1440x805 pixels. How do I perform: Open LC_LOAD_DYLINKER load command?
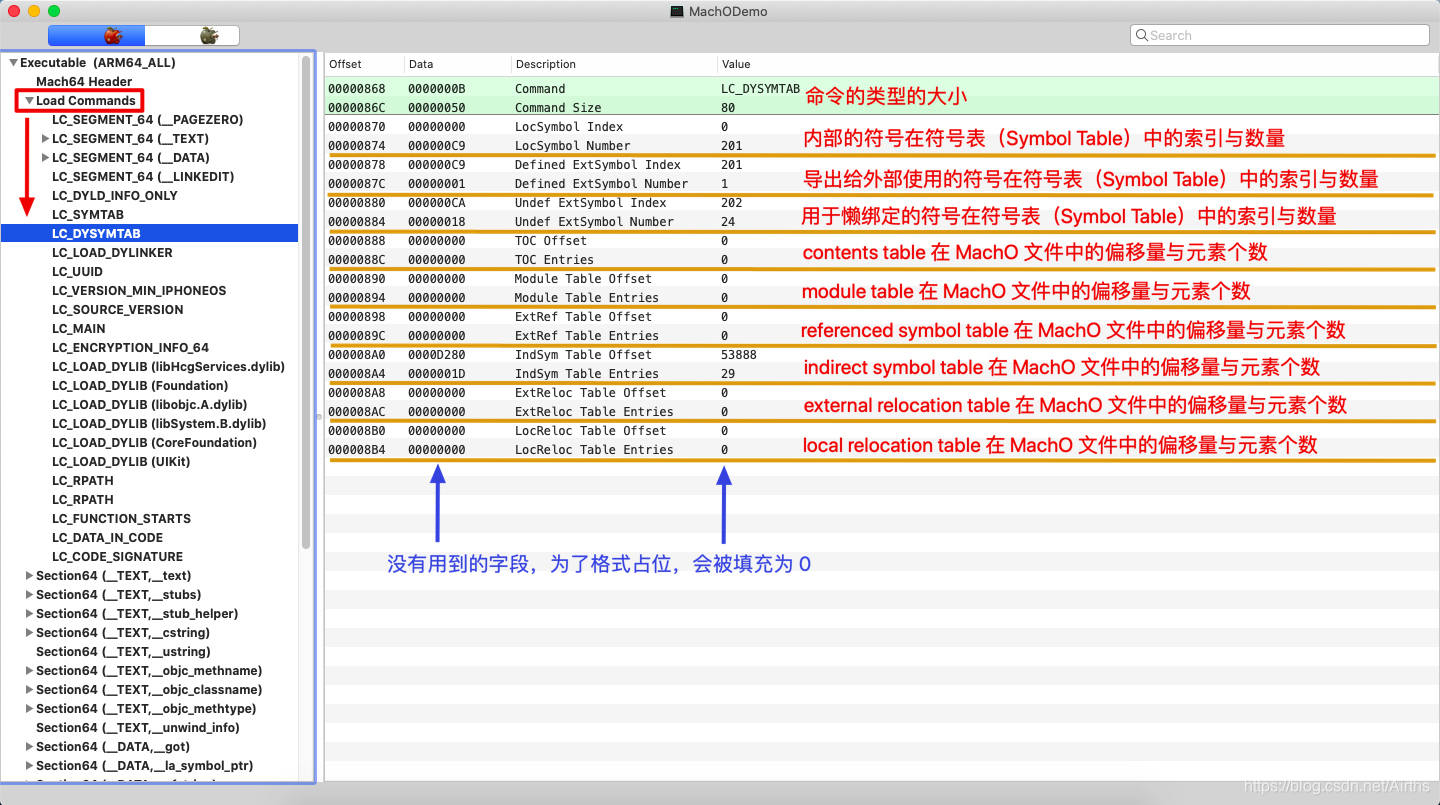coord(112,253)
